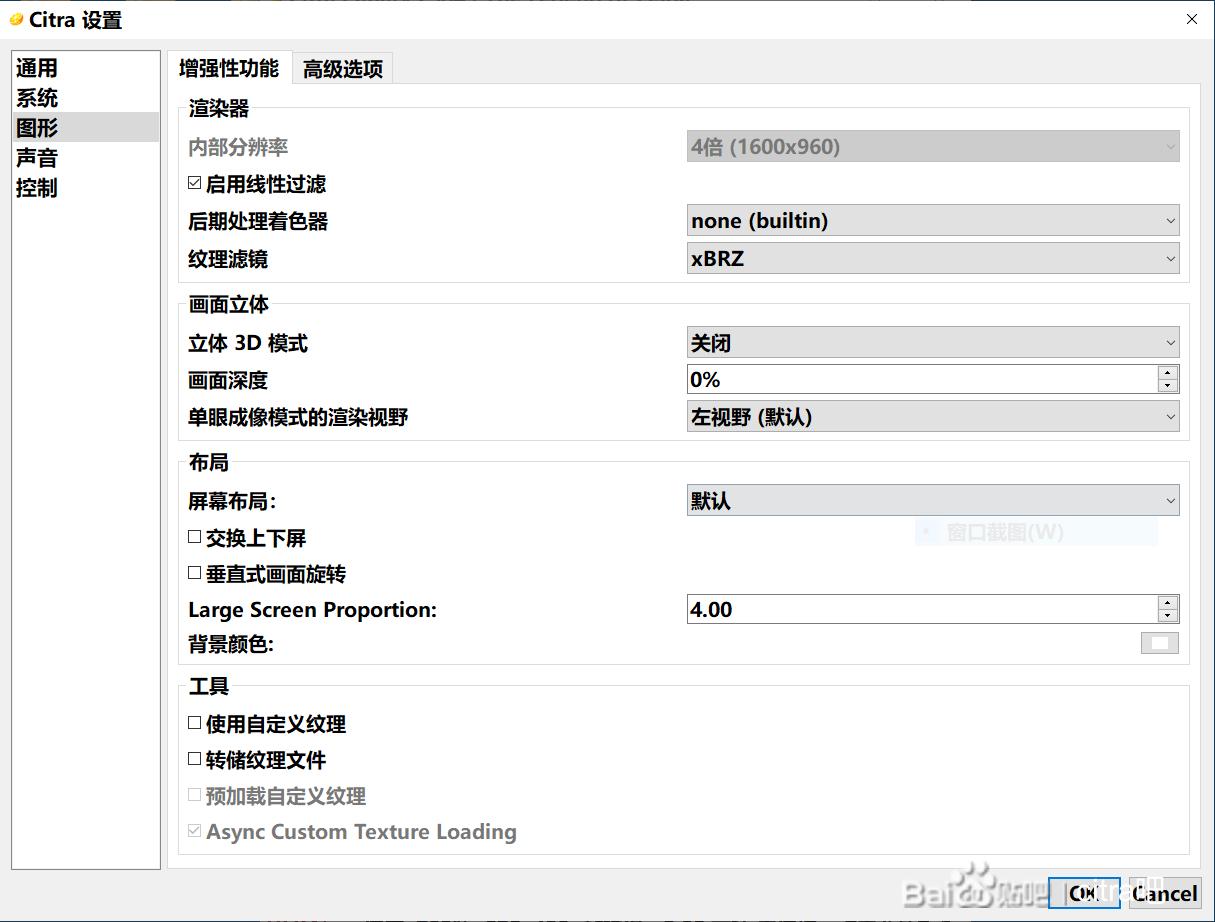The height and width of the screenshot is (922, 1215).
Task: Decrease 画面深度 with the down arrow
Action: [x=1167, y=386]
